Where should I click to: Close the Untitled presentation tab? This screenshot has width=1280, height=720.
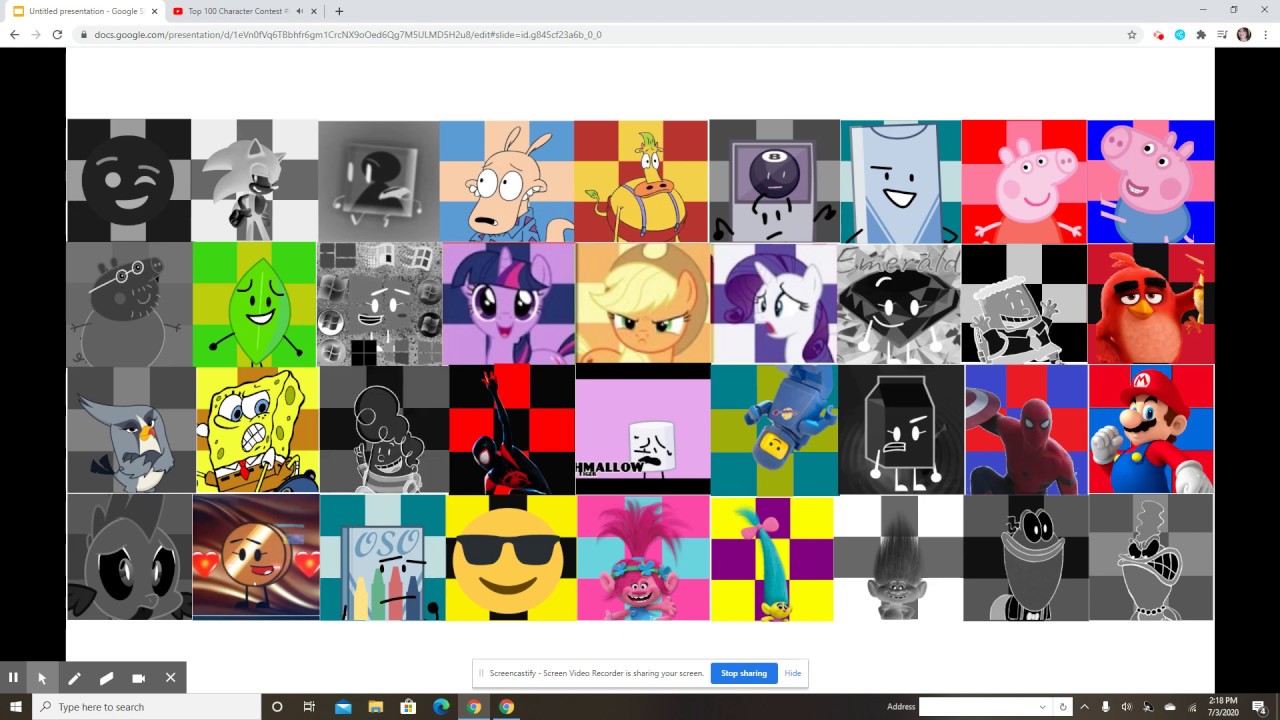[154, 11]
